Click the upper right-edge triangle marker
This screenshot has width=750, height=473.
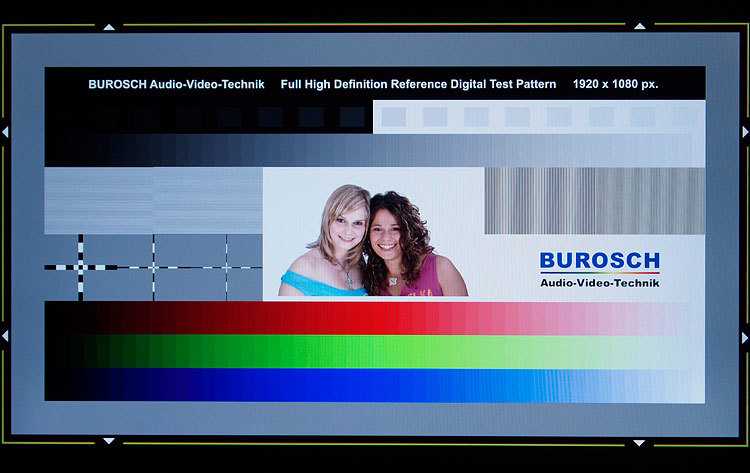745,132
